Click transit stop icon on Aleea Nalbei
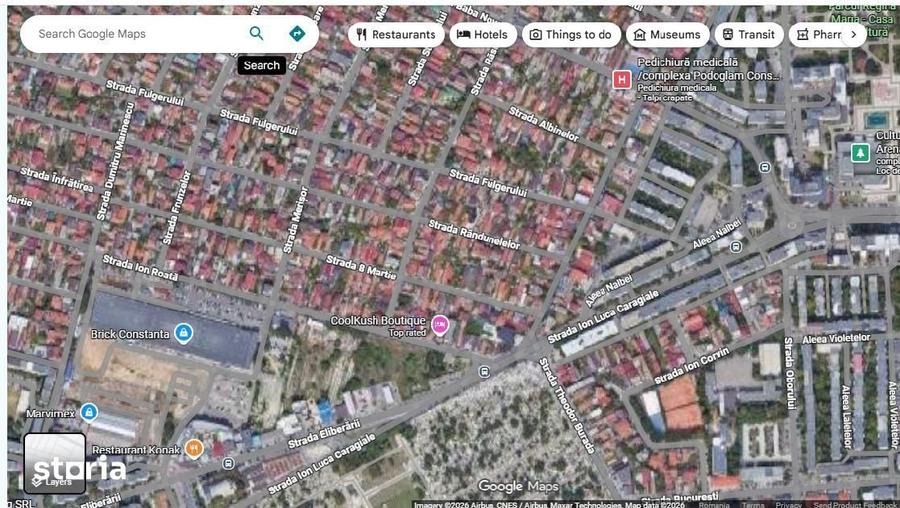 (x=736, y=247)
